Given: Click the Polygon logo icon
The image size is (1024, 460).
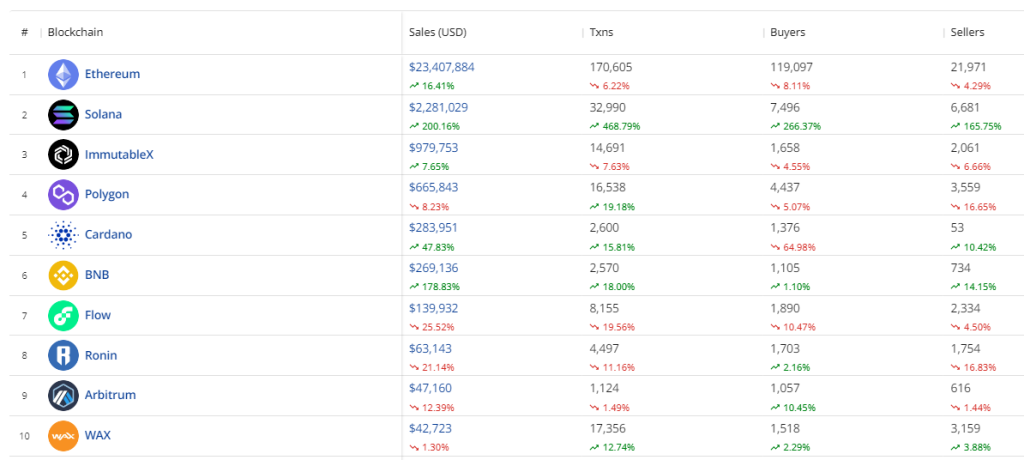Looking at the screenshot, I should (63, 195).
